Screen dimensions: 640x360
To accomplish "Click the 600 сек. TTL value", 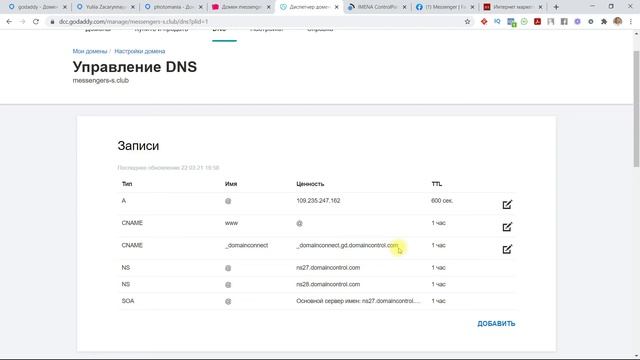I will pos(442,200).
